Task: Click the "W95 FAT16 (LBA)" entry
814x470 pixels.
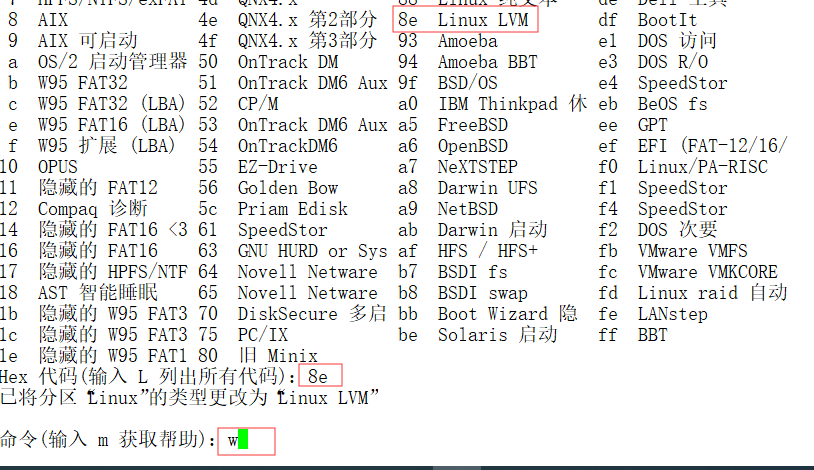Action: tap(111, 125)
